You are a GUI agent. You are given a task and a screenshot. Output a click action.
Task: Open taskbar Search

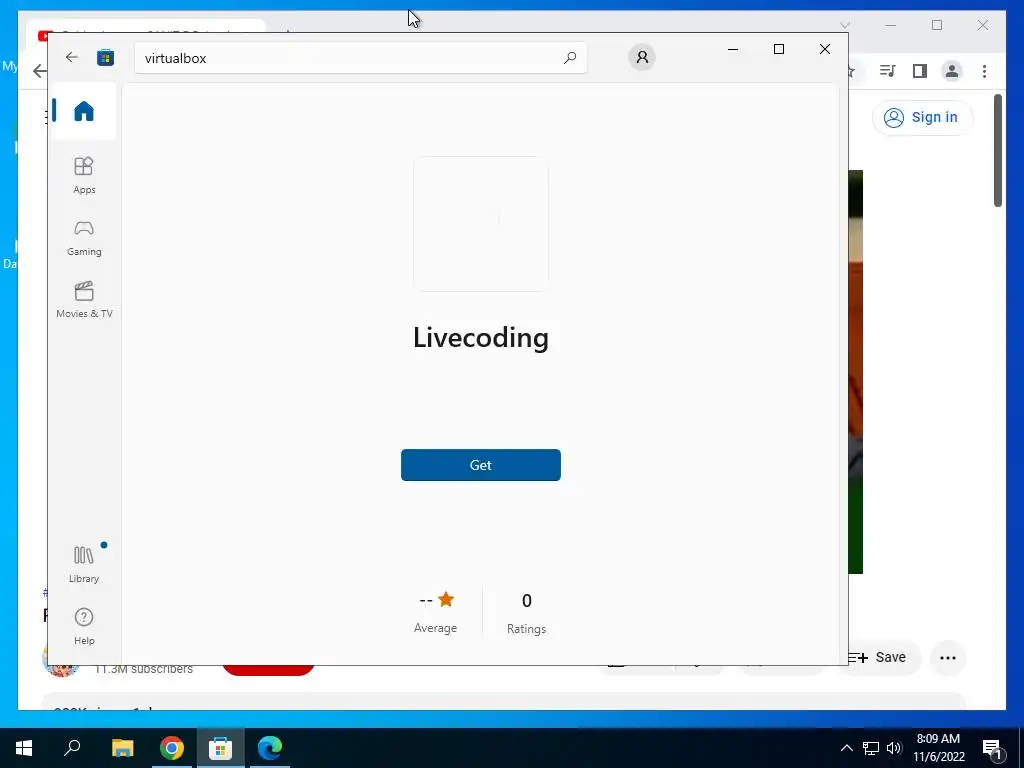point(72,748)
